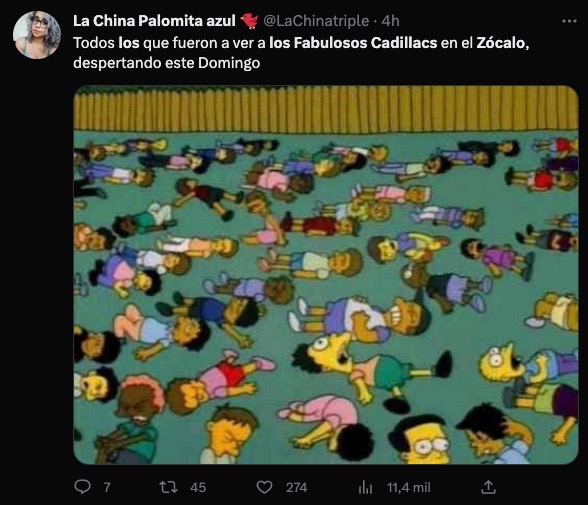
Task: Open the author's profile avatar picture
Action: [37, 34]
